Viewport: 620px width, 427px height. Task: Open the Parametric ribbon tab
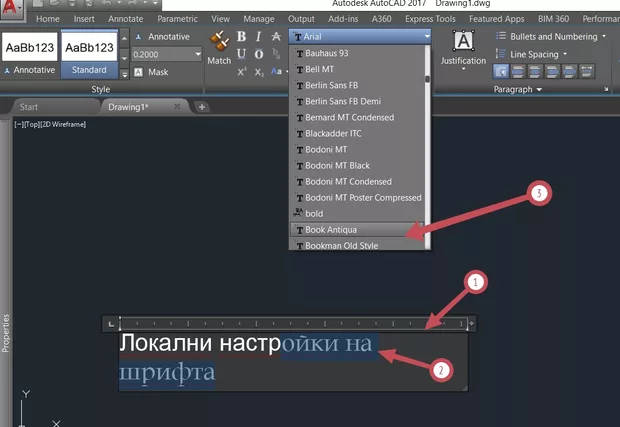(177, 19)
